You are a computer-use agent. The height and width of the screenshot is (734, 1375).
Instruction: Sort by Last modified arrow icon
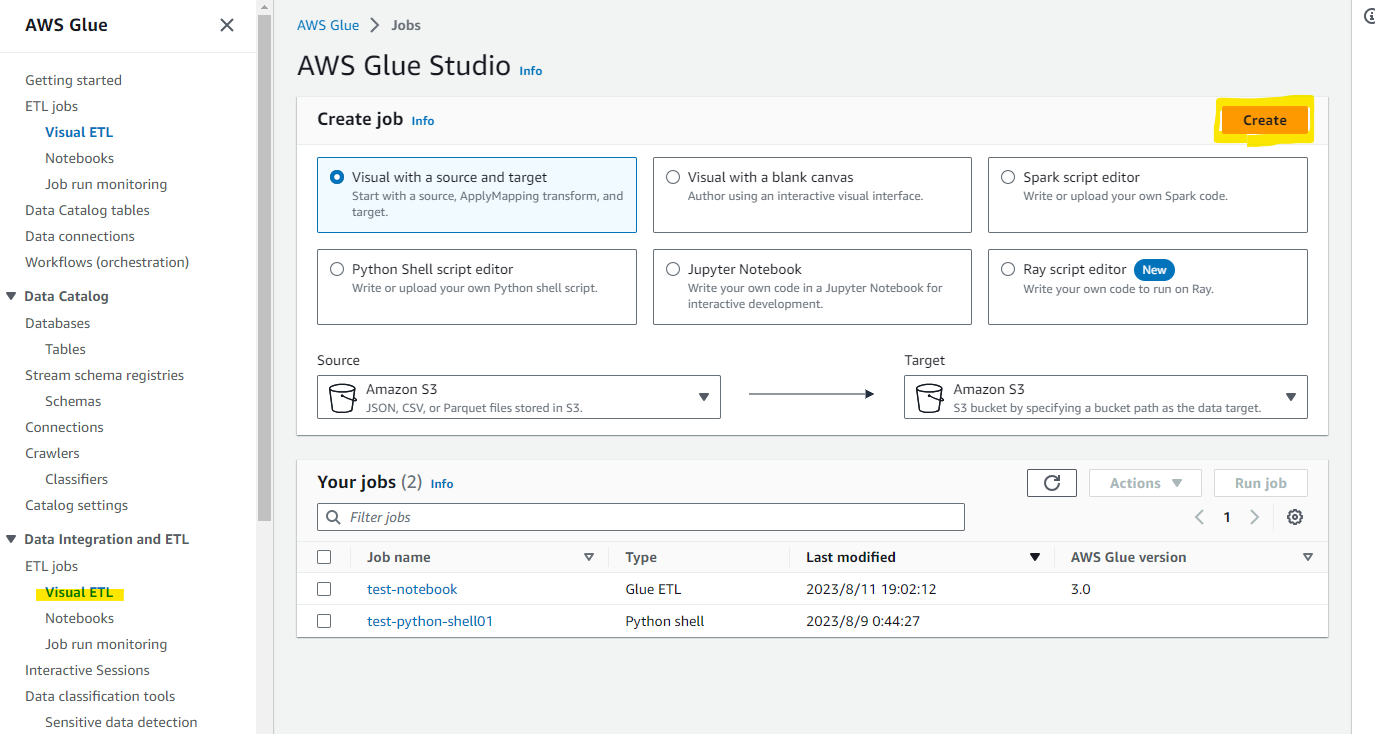pos(1035,557)
